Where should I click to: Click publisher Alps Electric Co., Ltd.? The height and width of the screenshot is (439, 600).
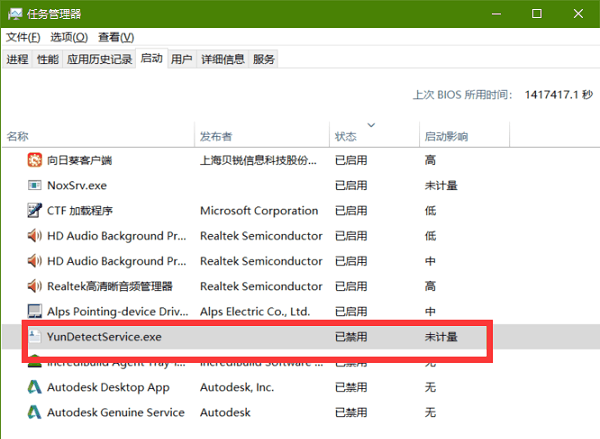(x=255, y=312)
